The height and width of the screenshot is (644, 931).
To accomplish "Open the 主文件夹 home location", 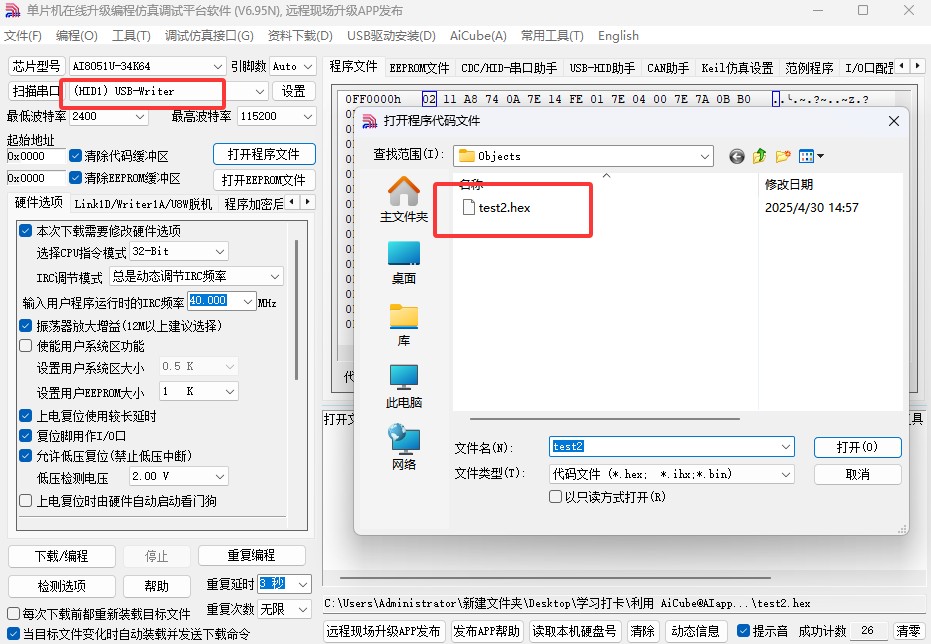I will click(x=404, y=199).
